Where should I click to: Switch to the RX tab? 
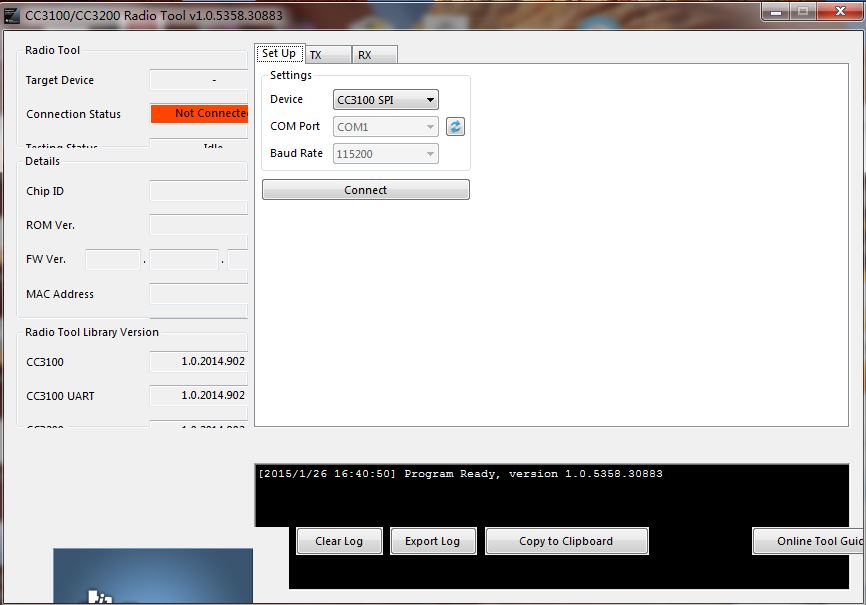click(374, 55)
